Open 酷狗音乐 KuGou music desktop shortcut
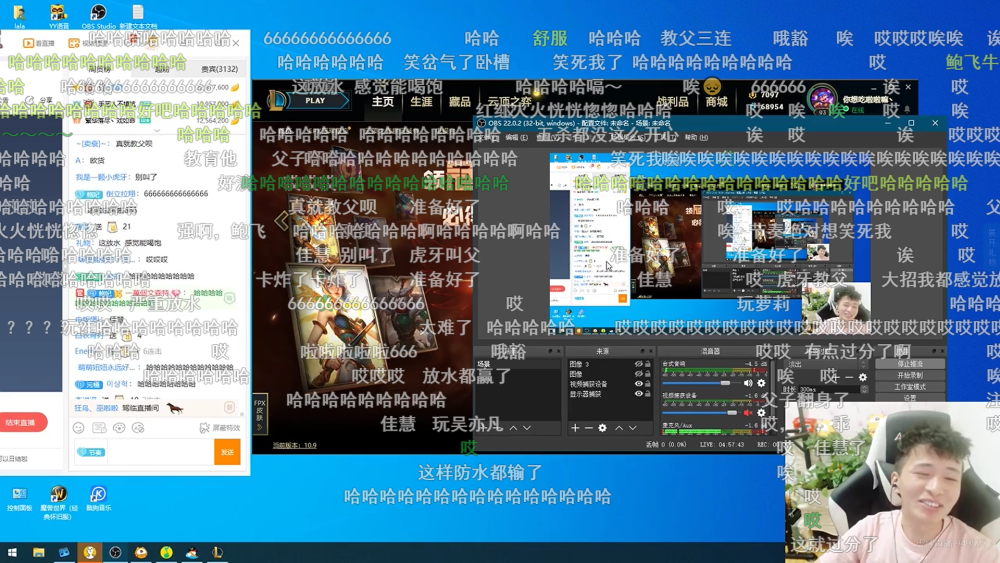Image resolution: width=1000 pixels, height=563 pixels. coord(98,499)
